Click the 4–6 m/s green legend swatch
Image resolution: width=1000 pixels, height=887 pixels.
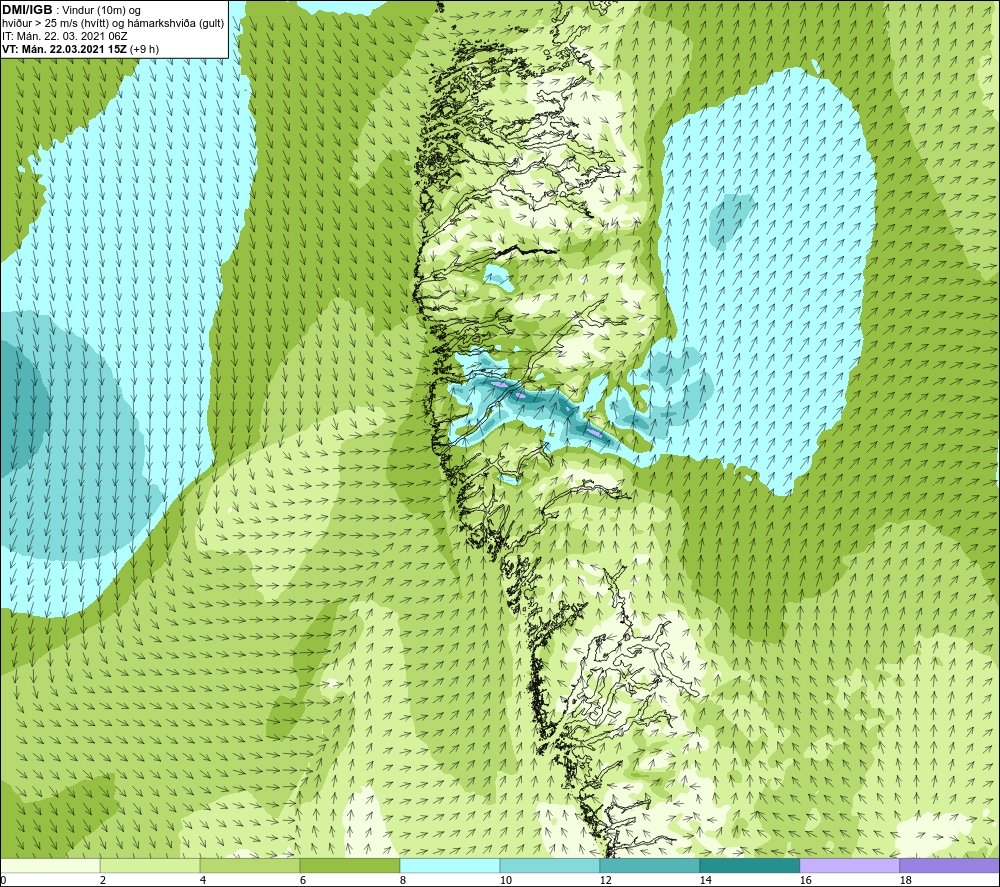(x=250, y=865)
